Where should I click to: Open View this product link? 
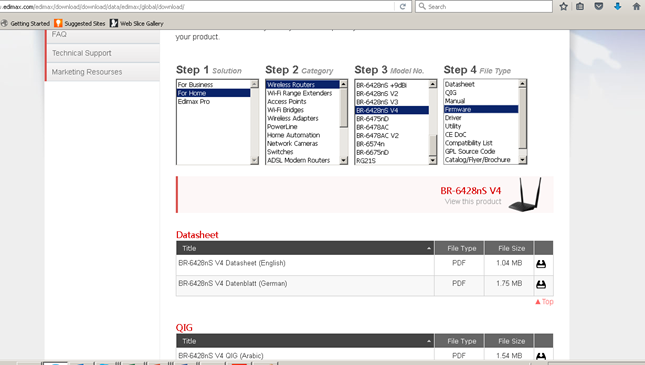(x=473, y=201)
